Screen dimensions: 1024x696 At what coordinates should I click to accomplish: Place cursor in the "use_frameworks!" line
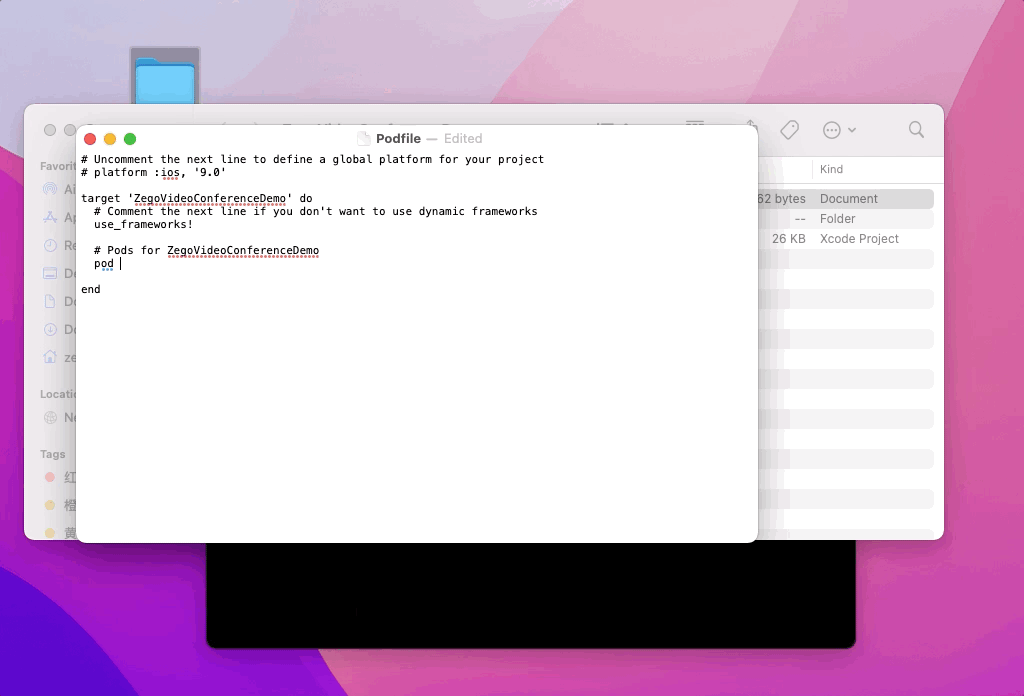[144, 225]
